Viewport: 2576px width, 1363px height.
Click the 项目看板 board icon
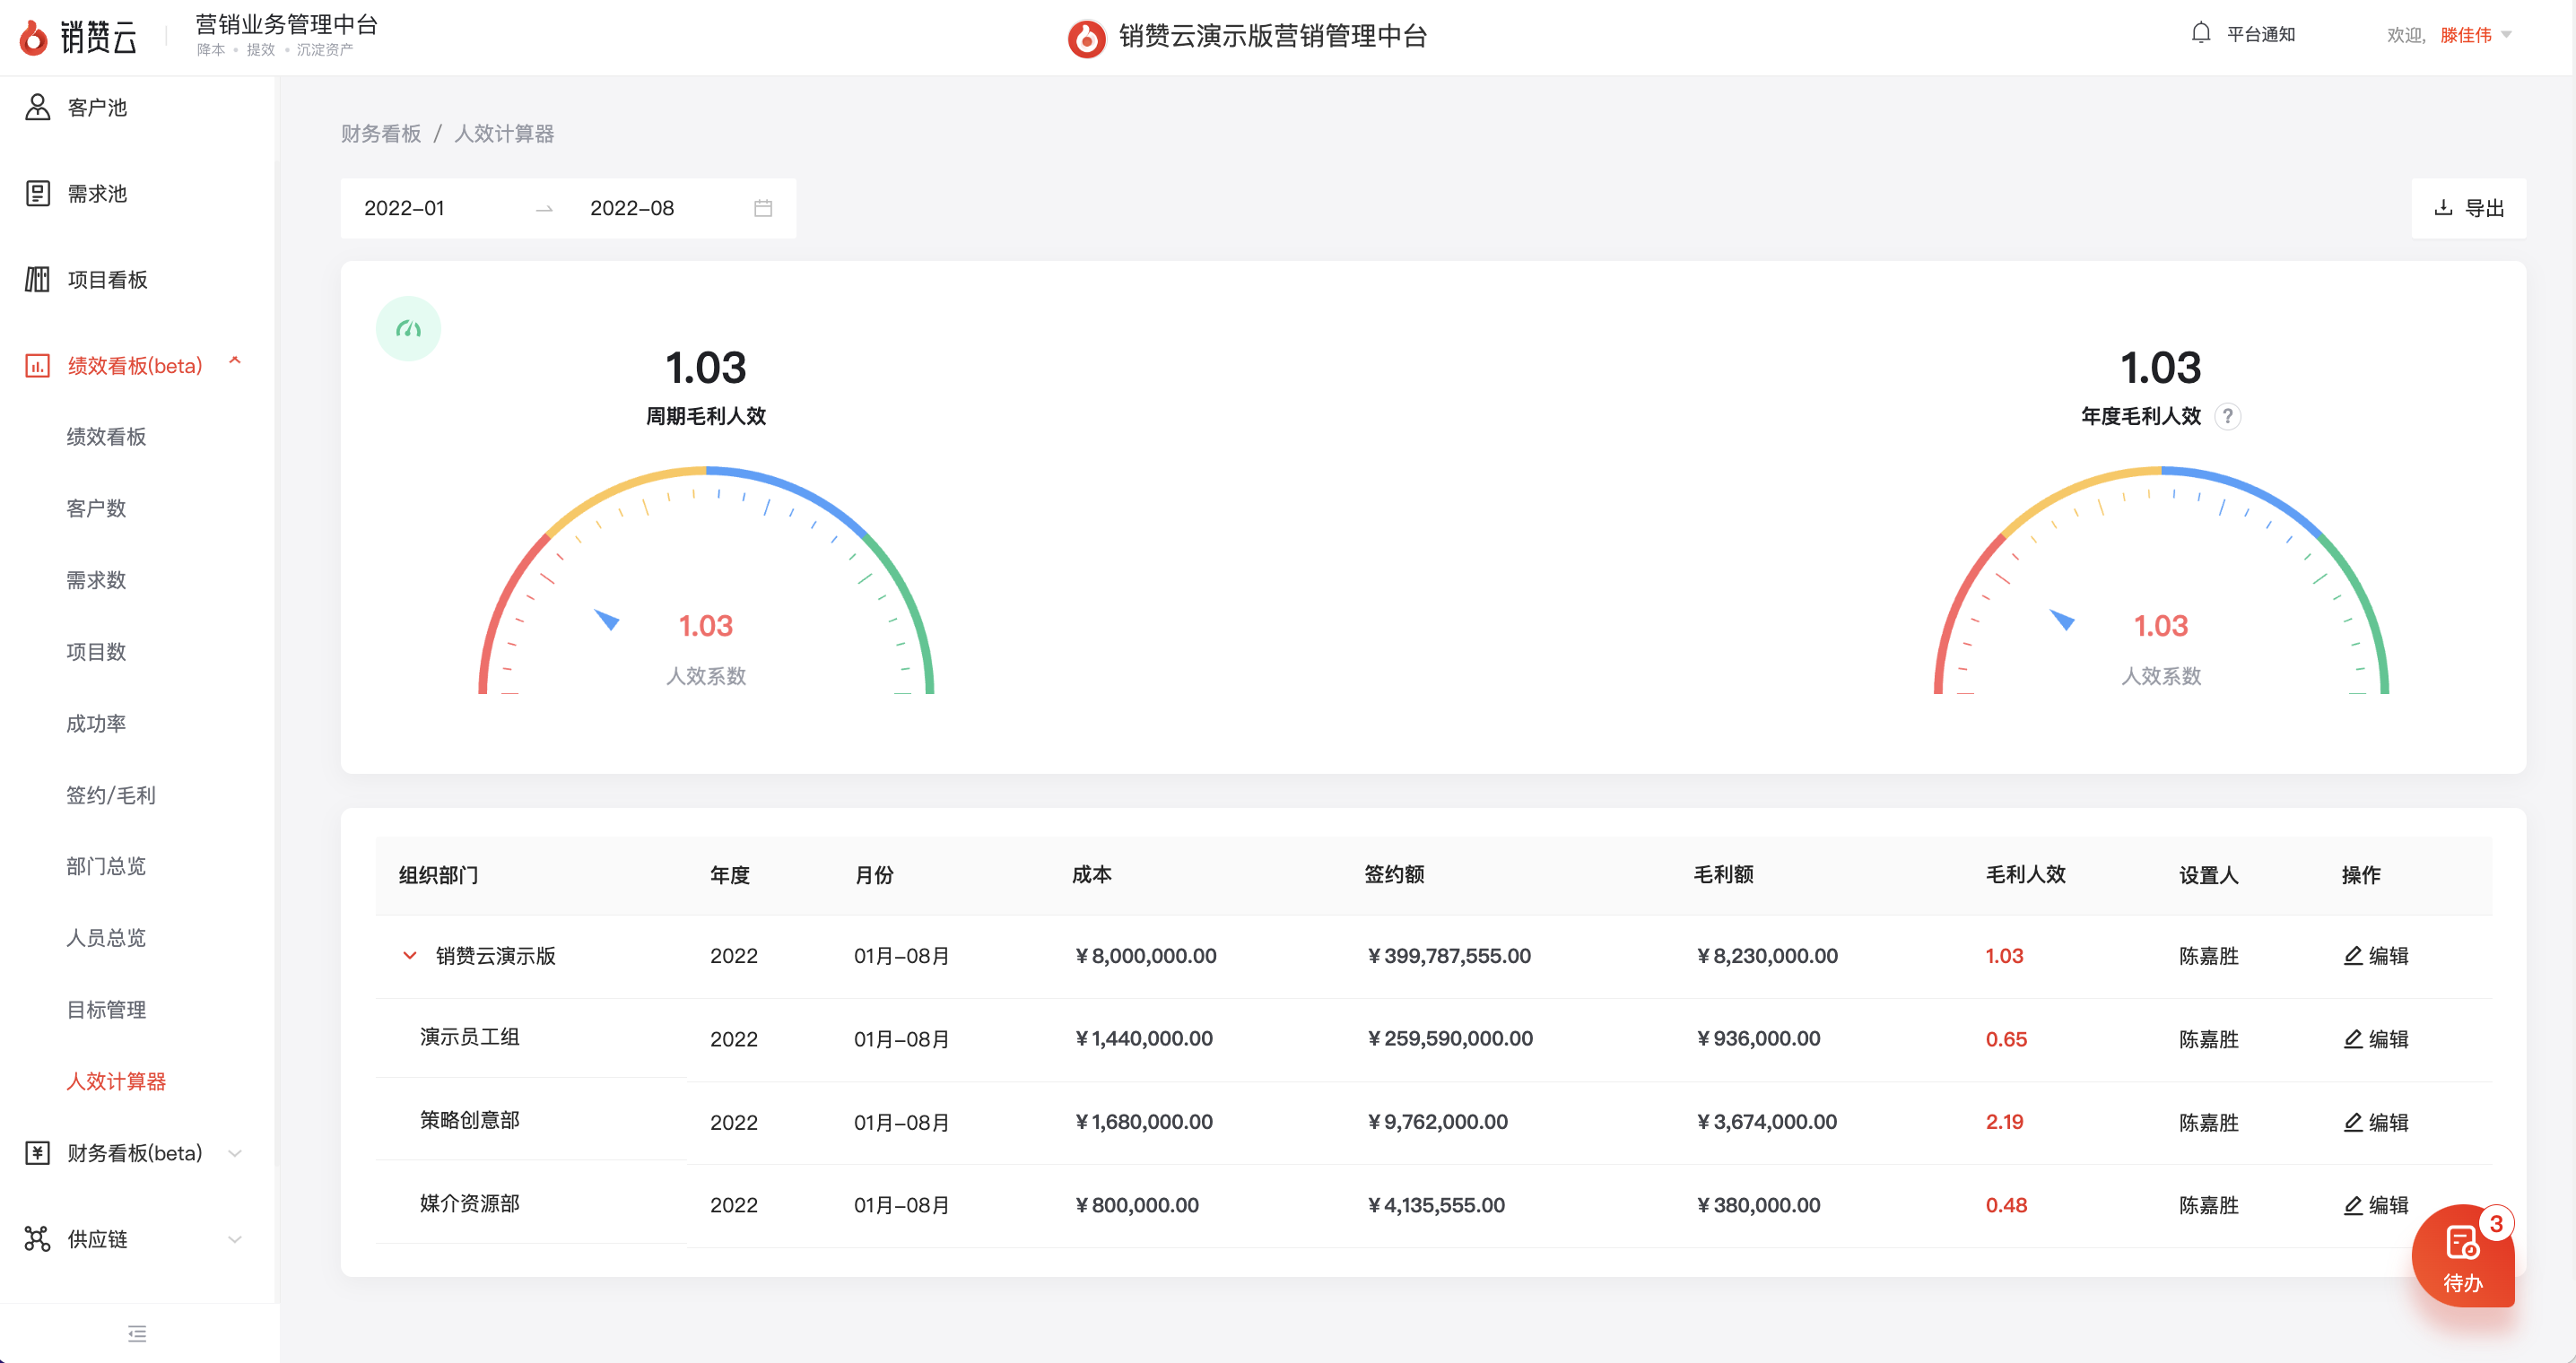[37, 279]
